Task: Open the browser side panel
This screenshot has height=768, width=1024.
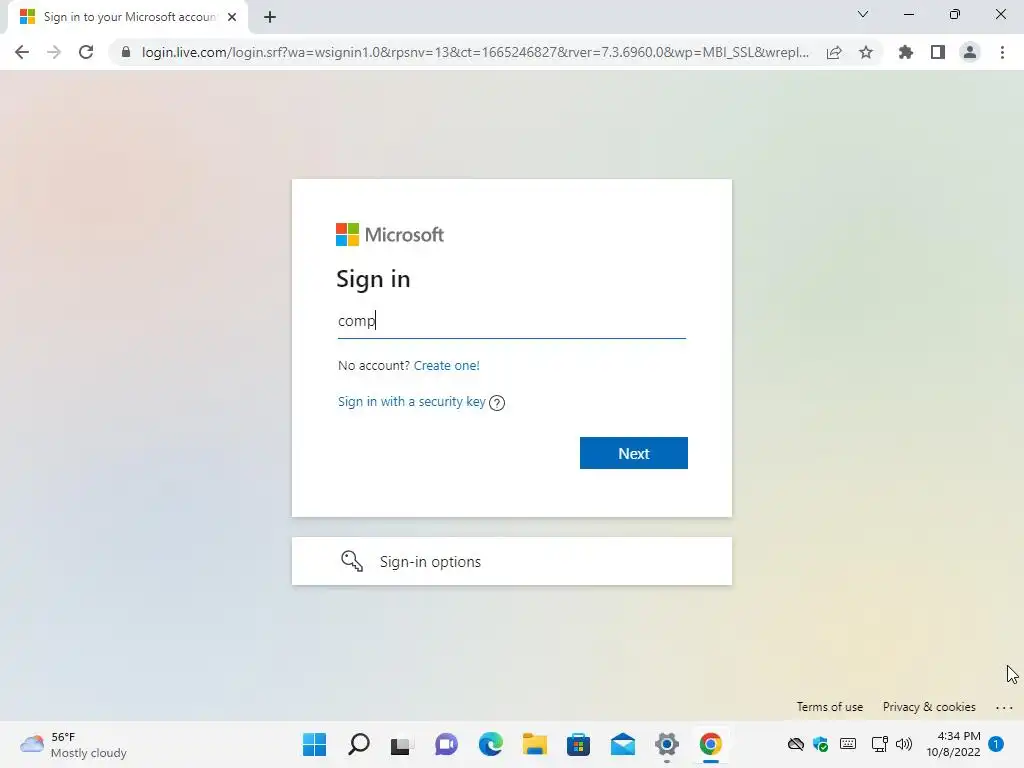Action: click(938, 52)
